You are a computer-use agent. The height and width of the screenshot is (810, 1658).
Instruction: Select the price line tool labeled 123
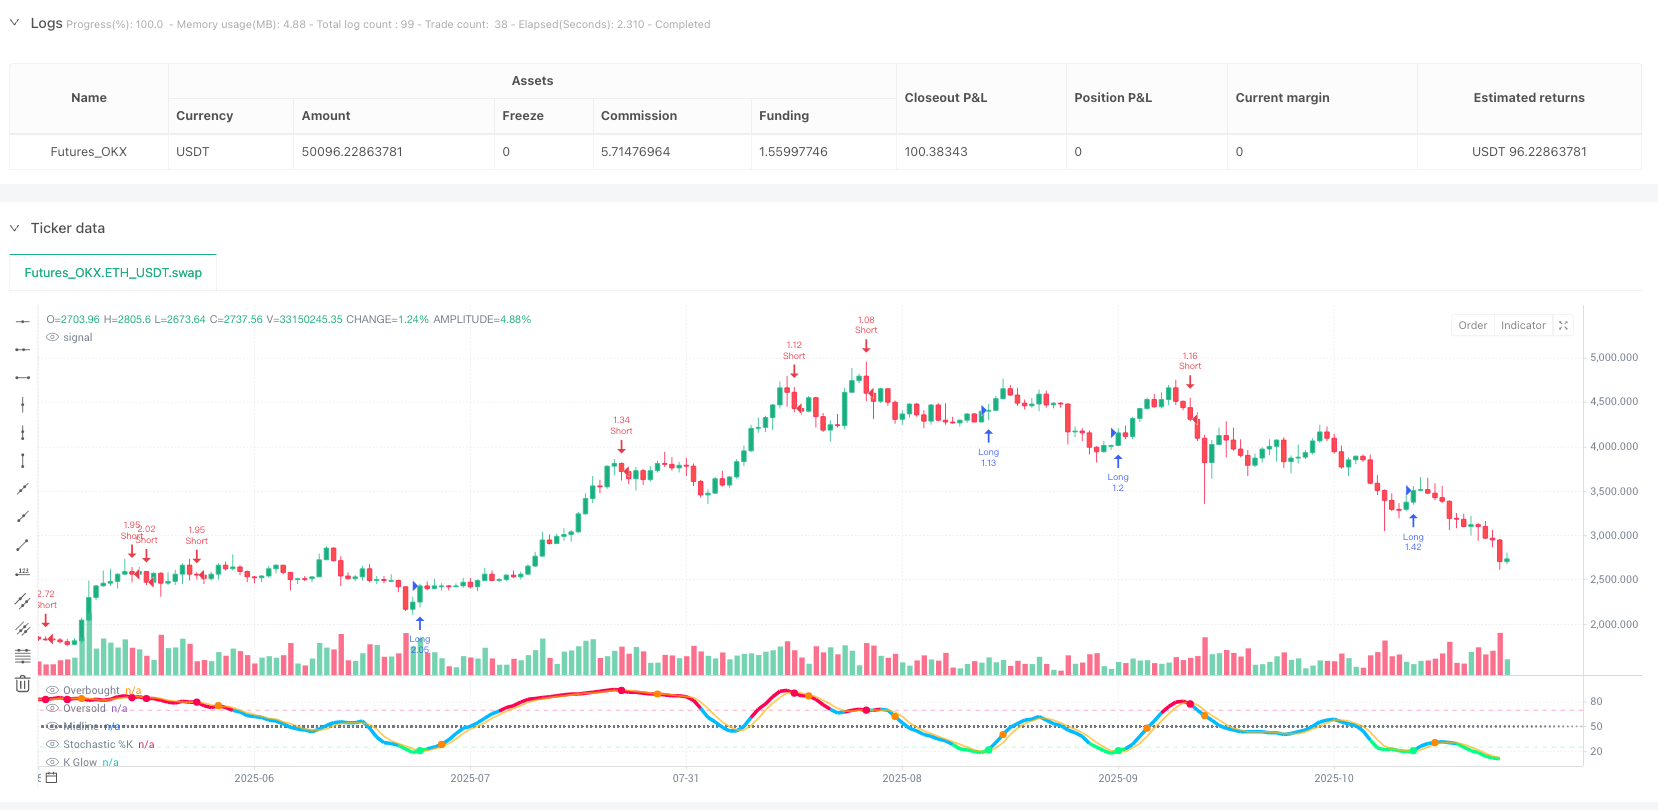[22, 572]
